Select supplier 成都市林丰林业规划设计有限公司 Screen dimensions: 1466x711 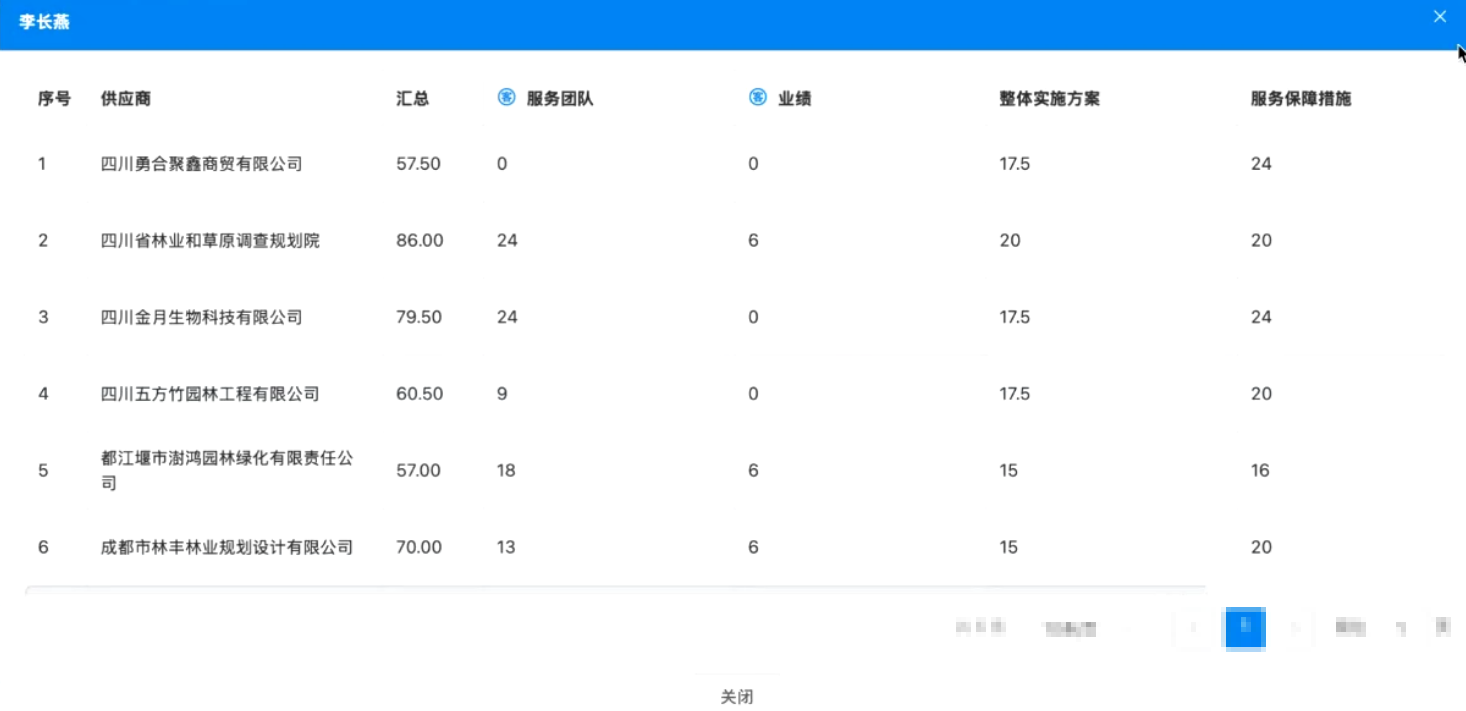(x=227, y=547)
